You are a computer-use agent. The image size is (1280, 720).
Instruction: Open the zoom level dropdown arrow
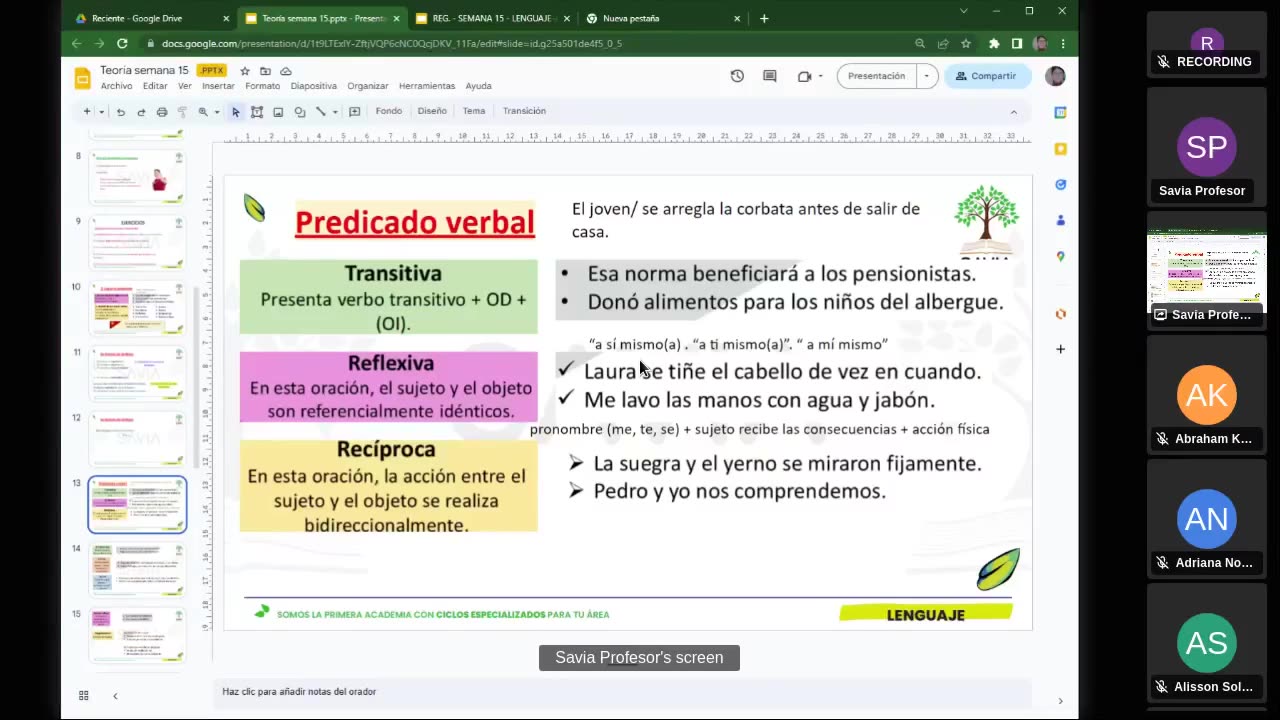[217, 112]
